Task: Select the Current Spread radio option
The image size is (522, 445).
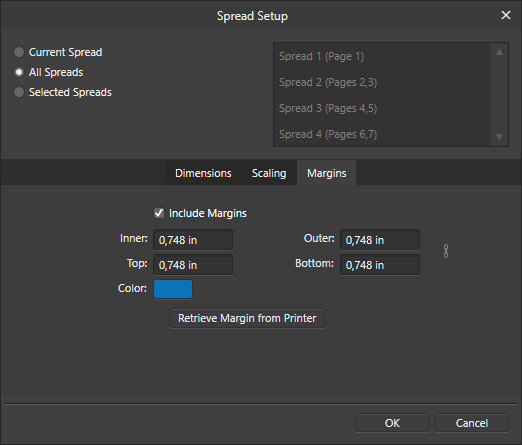Action: (19, 52)
